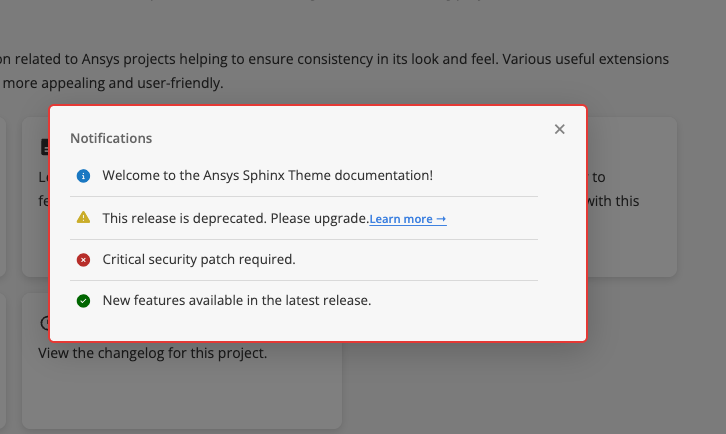Click the green checkmark success icon
Image resolution: width=726 pixels, height=434 pixels.
83,301
